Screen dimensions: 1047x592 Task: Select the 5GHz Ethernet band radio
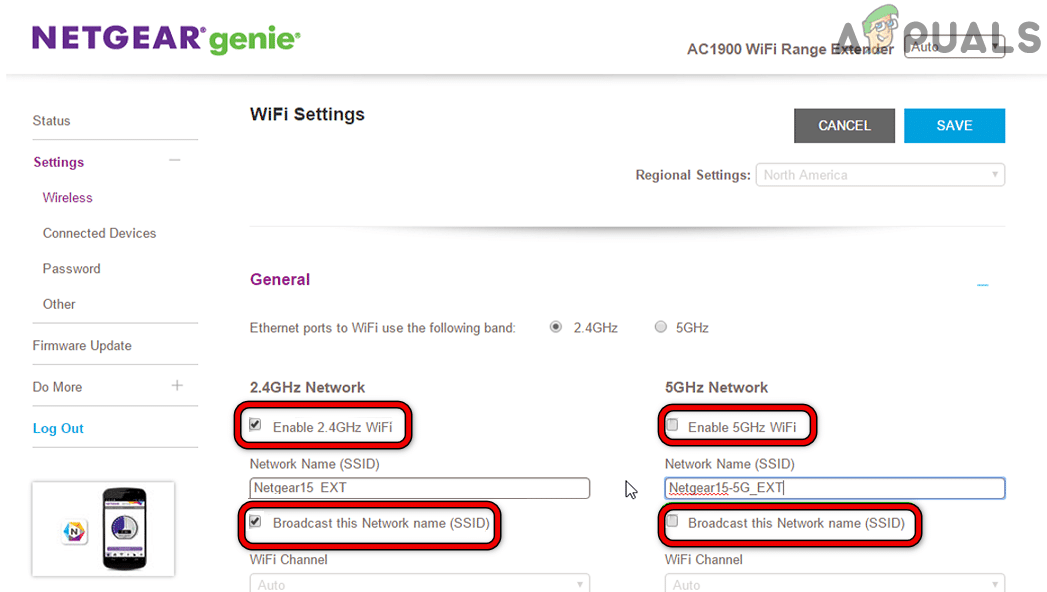point(660,327)
